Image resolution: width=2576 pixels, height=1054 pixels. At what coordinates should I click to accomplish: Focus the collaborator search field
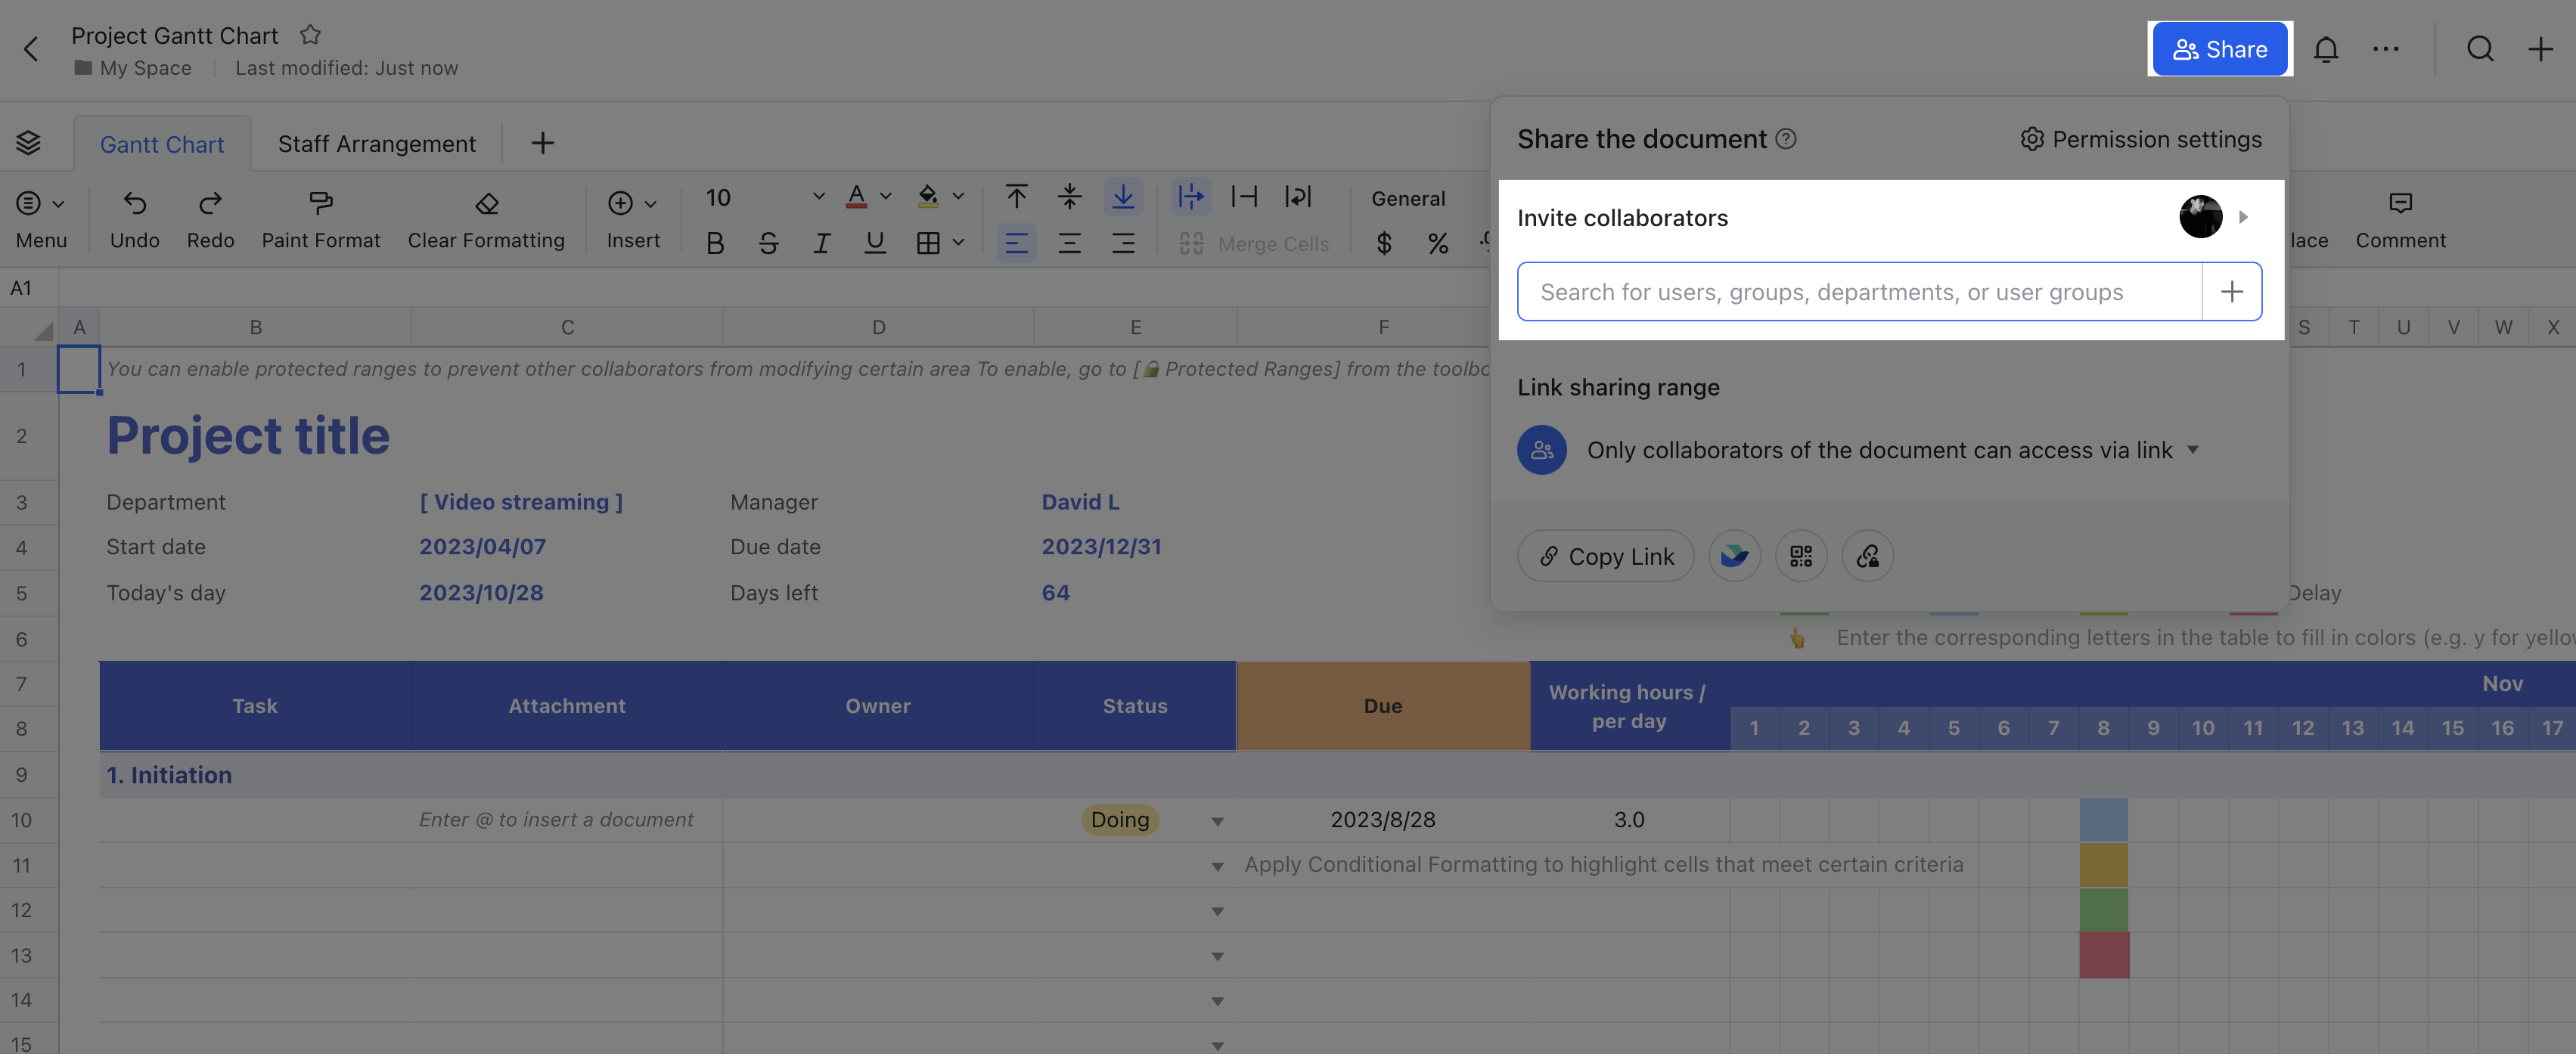pos(1860,292)
